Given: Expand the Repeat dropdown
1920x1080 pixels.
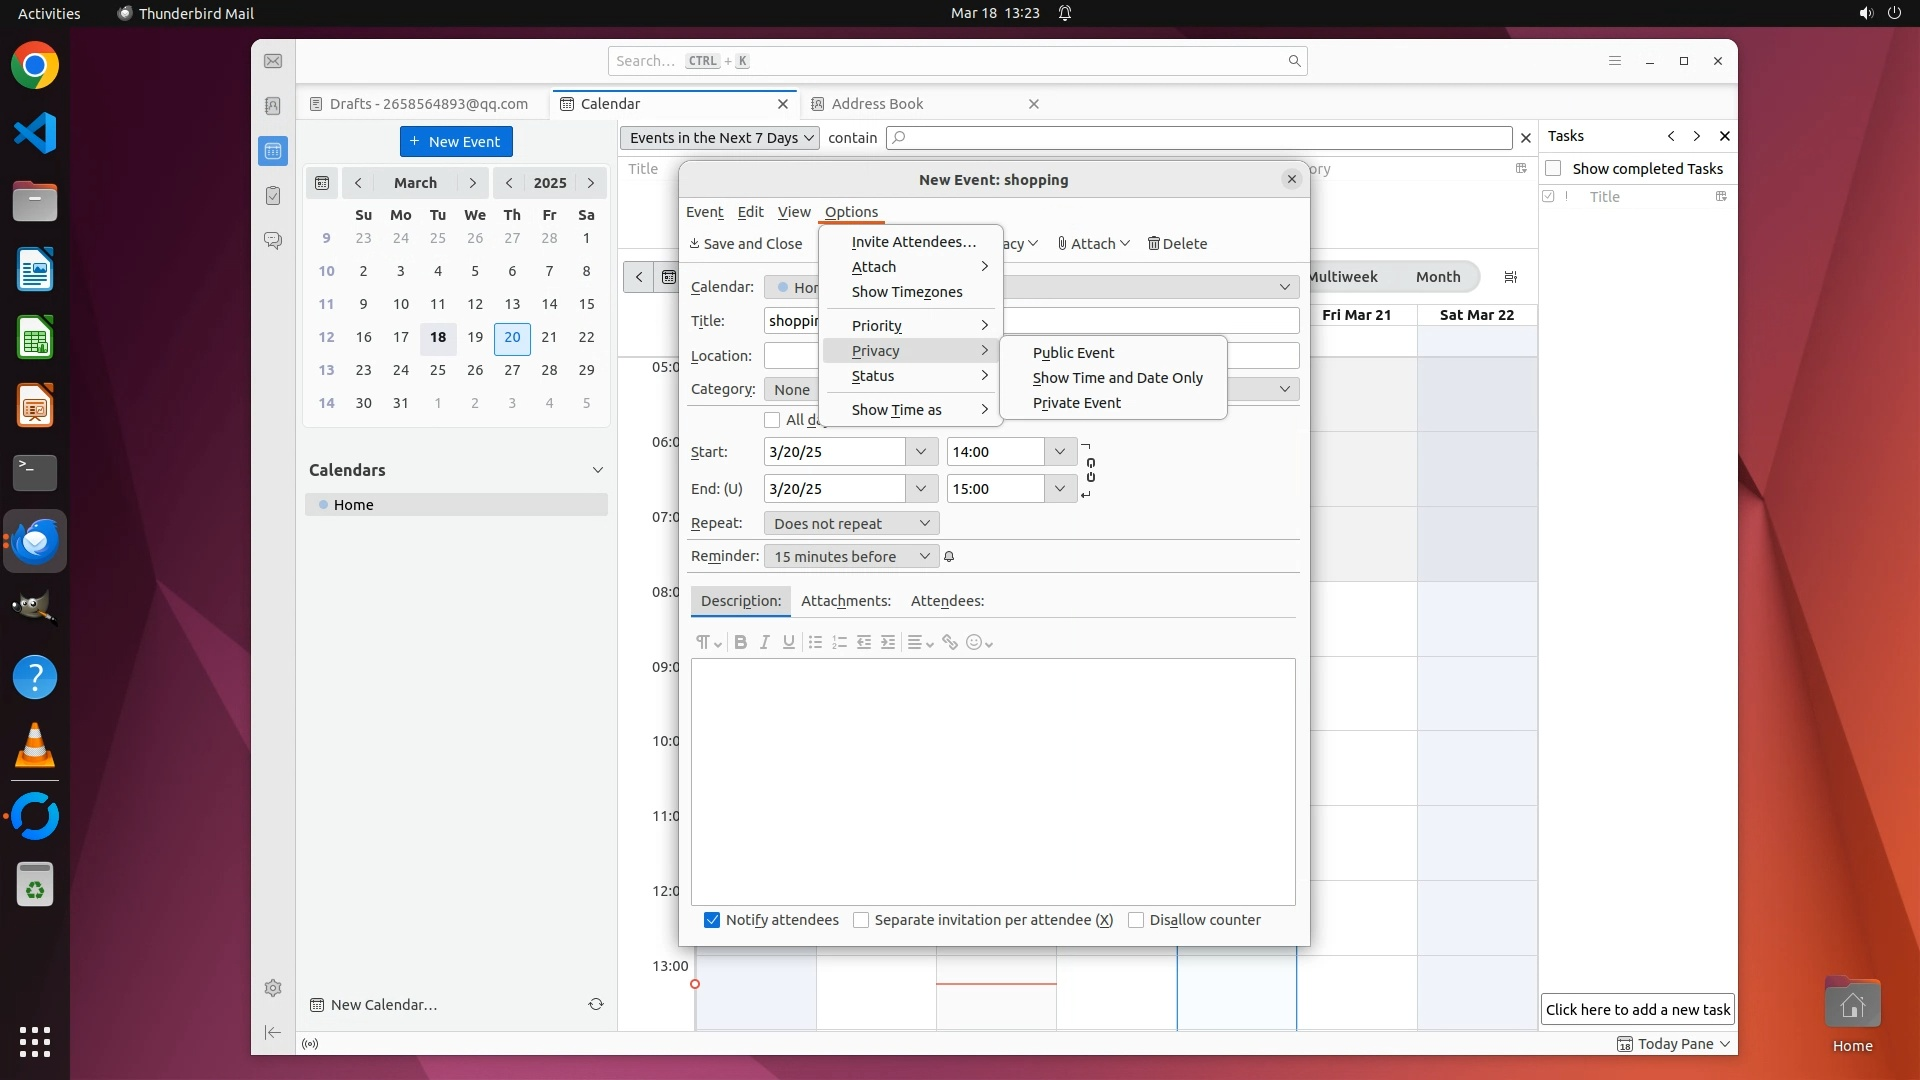Looking at the screenshot, I should point(850,523).
